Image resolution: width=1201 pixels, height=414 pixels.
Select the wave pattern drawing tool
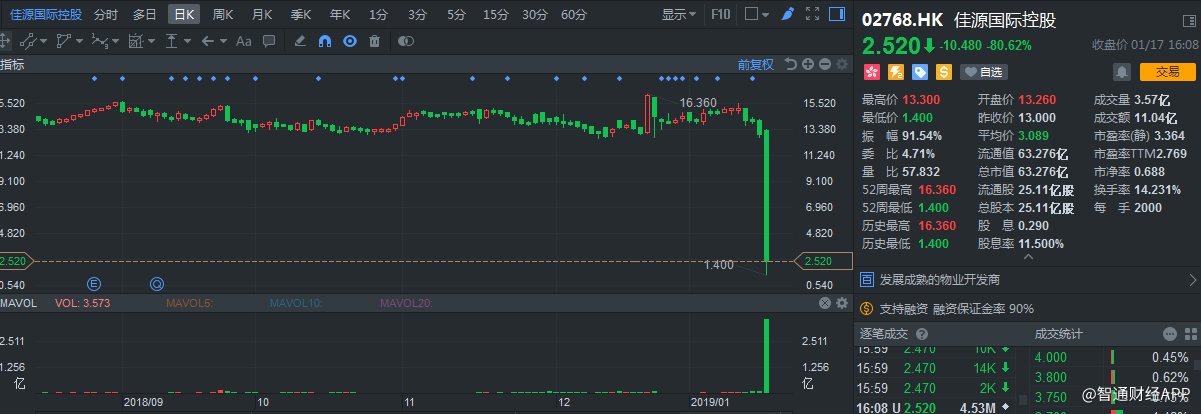pyautogui.click(x=99, y=41)
